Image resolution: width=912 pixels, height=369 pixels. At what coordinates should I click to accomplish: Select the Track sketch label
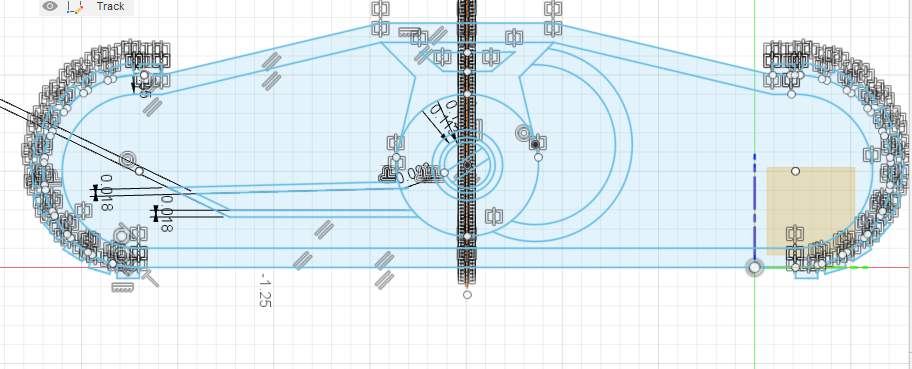pyautogui.click(x=111, y=6)
